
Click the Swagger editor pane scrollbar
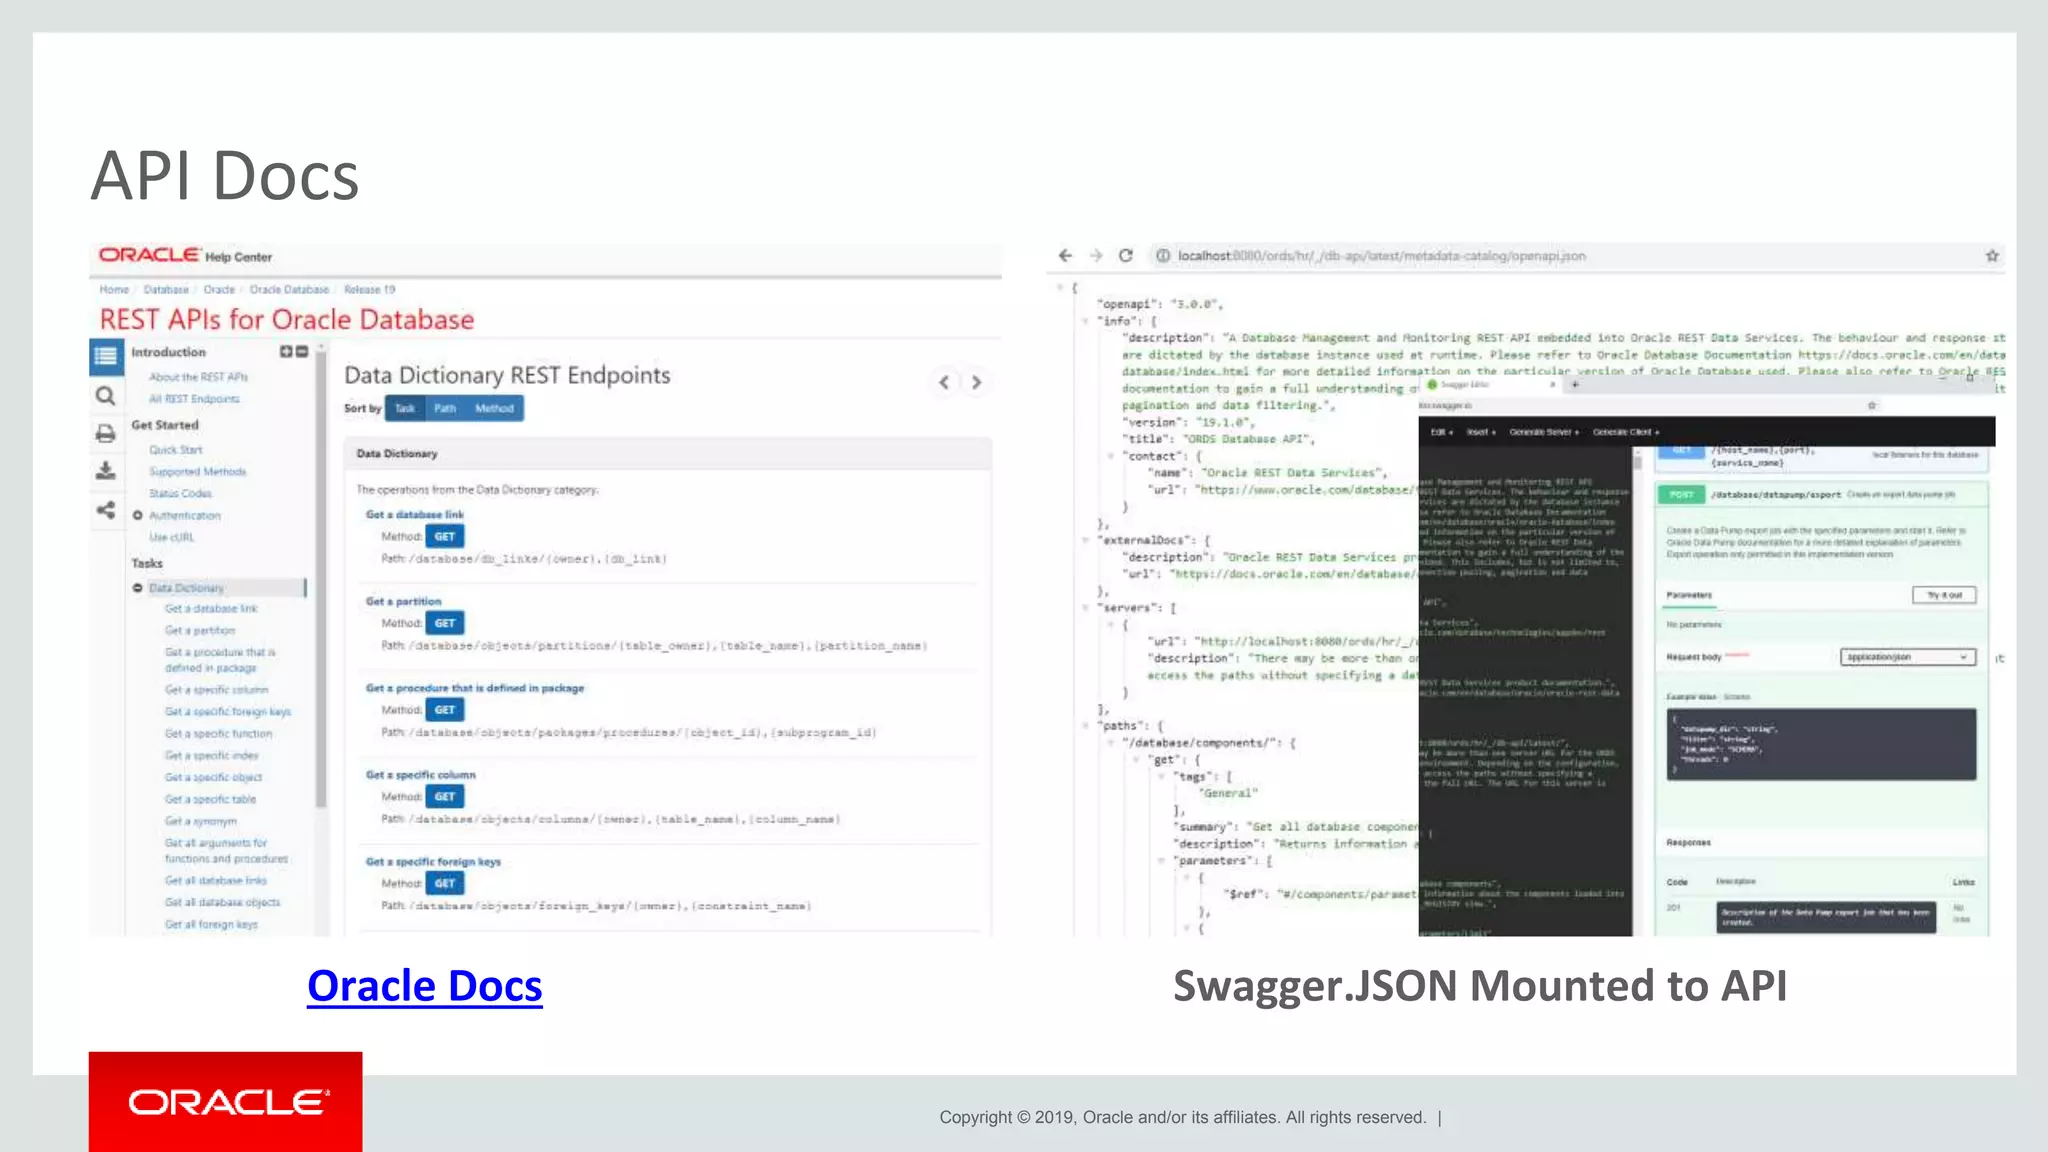(x=1637, y=463)
